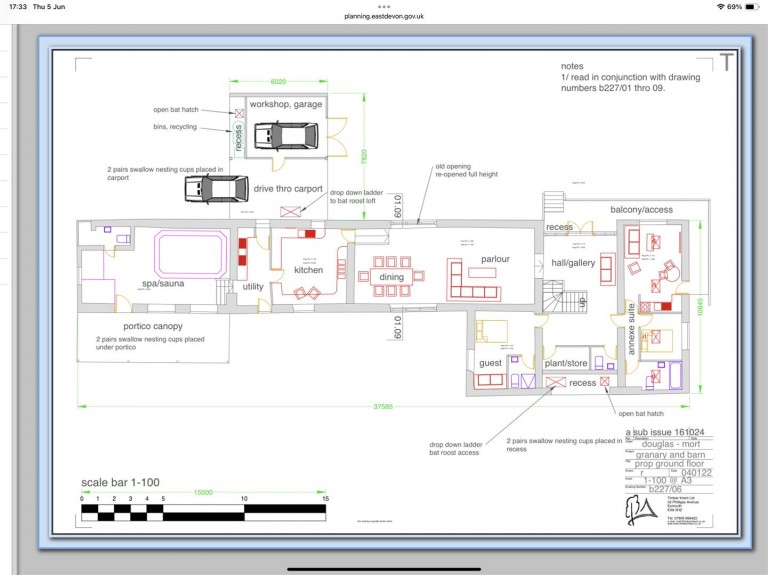Viewport: 768px width, 575px height.
Task: Tap the home indicator bar at bottom
Action: pos(384,569)
